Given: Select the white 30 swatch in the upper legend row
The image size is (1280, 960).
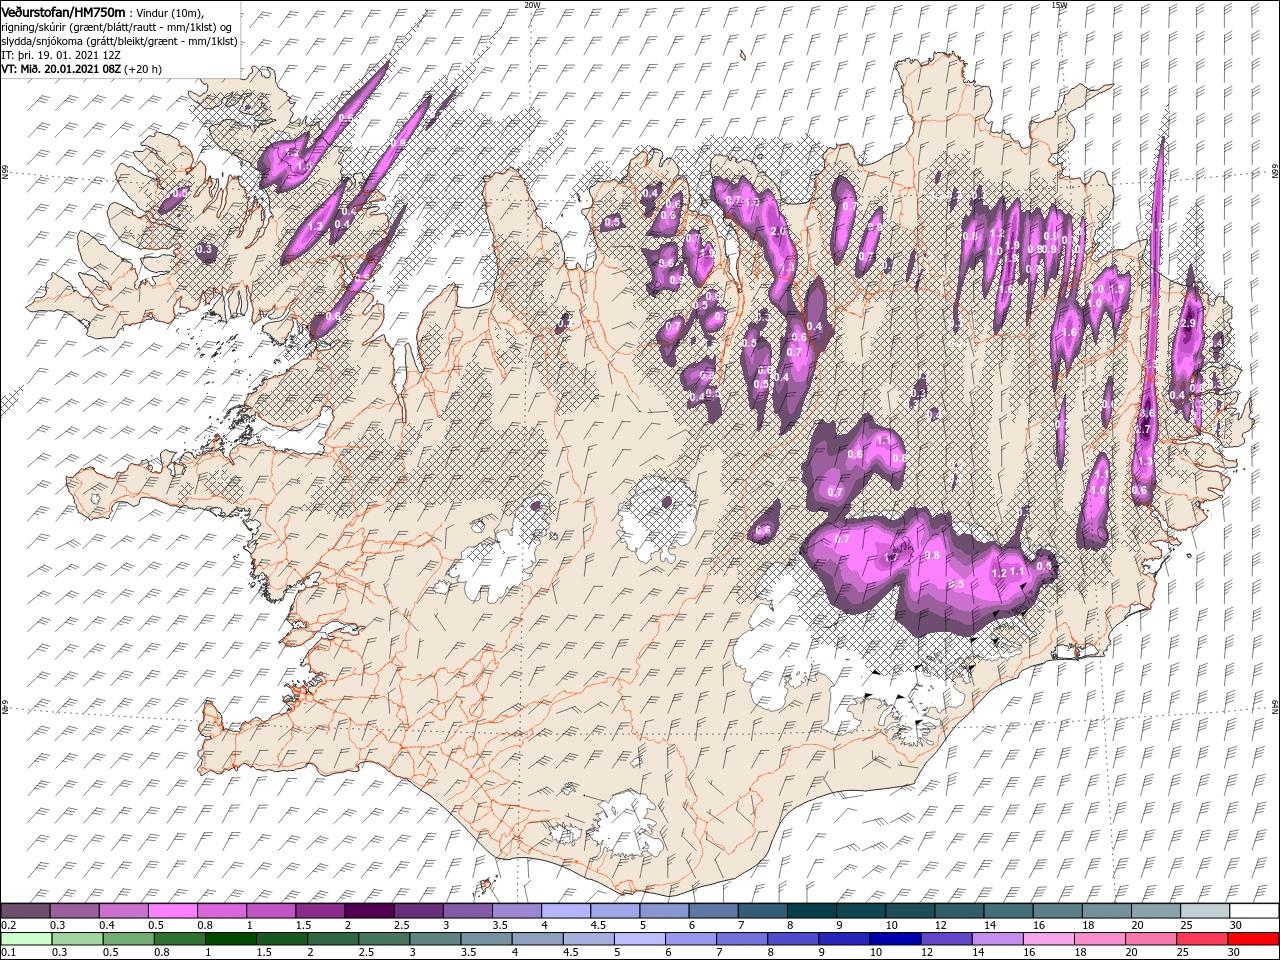Looking at the screenshot, I should (x=1254, y=911).
